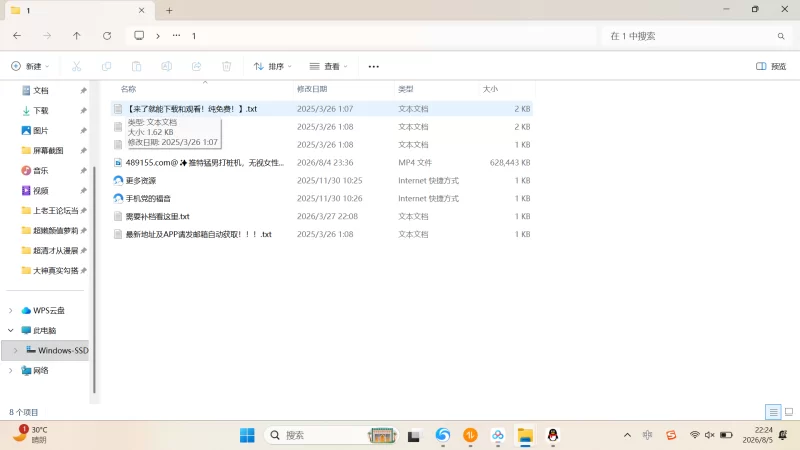The image size is (800, 450).
Task: Open the View (查看) dropdown
Action: coord(329,66)
